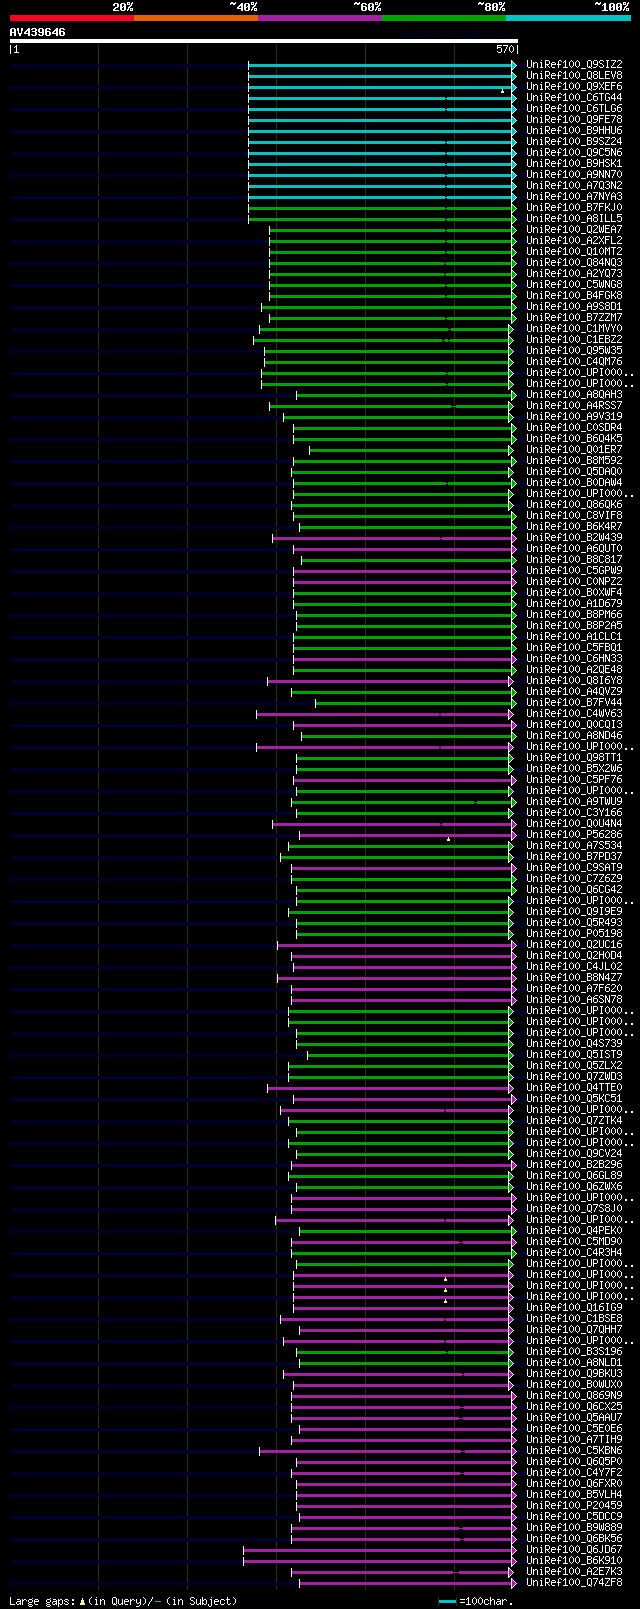
Task: Click the purple alignment bar for UniRef100_B6K910
Action: coord(380,1561)
